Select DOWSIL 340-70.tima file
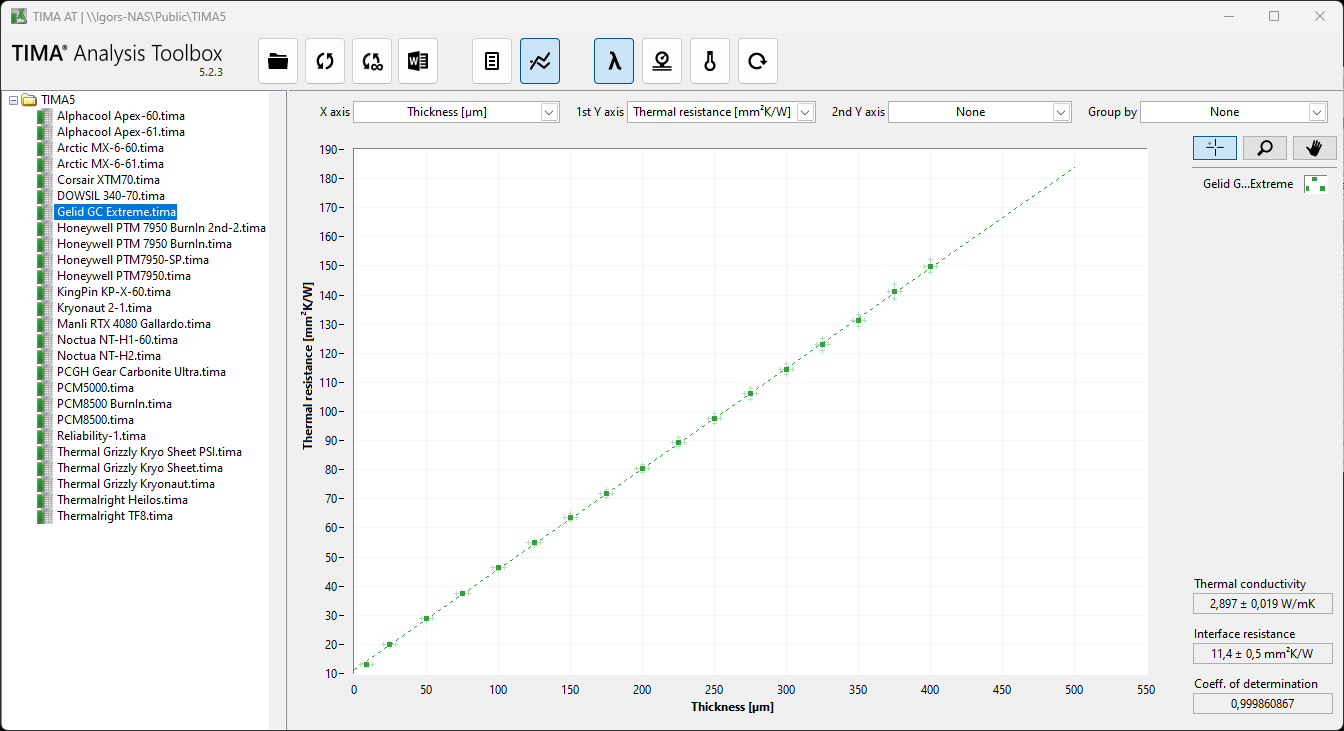The image size is (1344, 731). tap(111, 196)
